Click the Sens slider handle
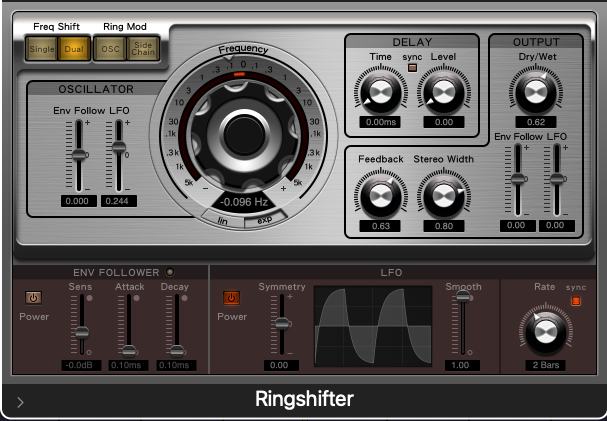The image size is (607, 421). point(82,332)
